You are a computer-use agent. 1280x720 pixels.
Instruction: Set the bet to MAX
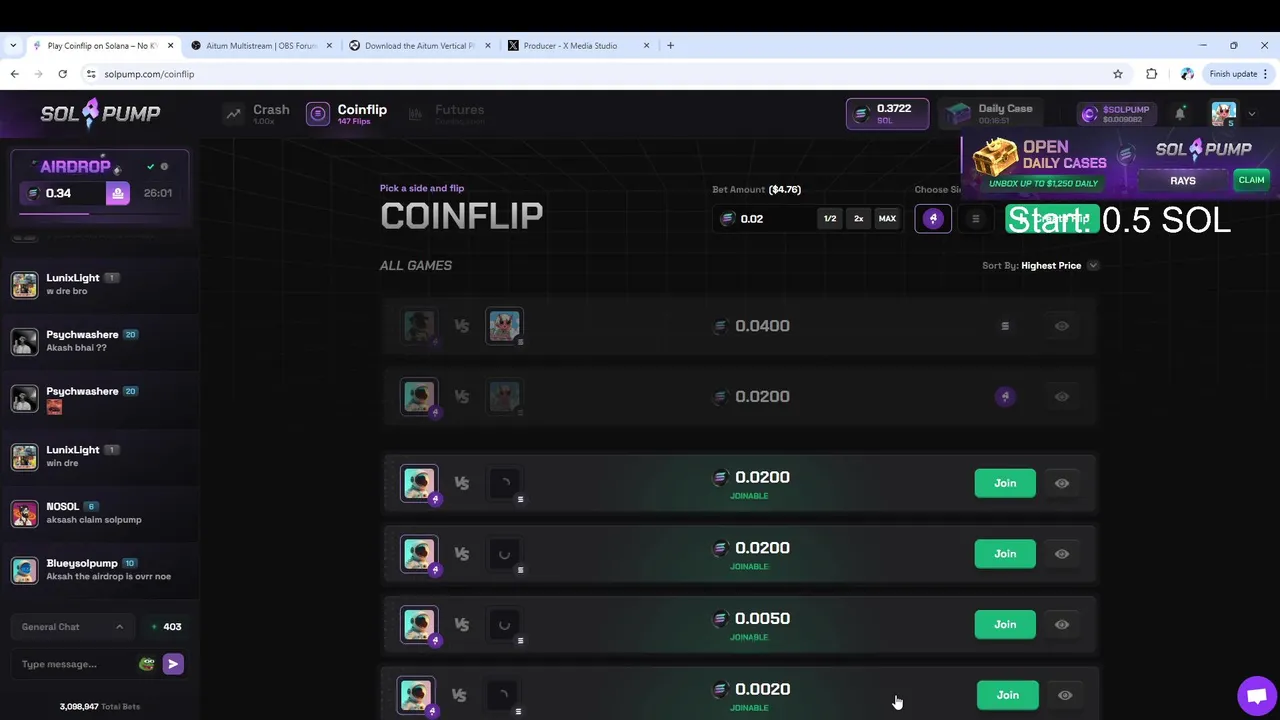coord(887,219)
